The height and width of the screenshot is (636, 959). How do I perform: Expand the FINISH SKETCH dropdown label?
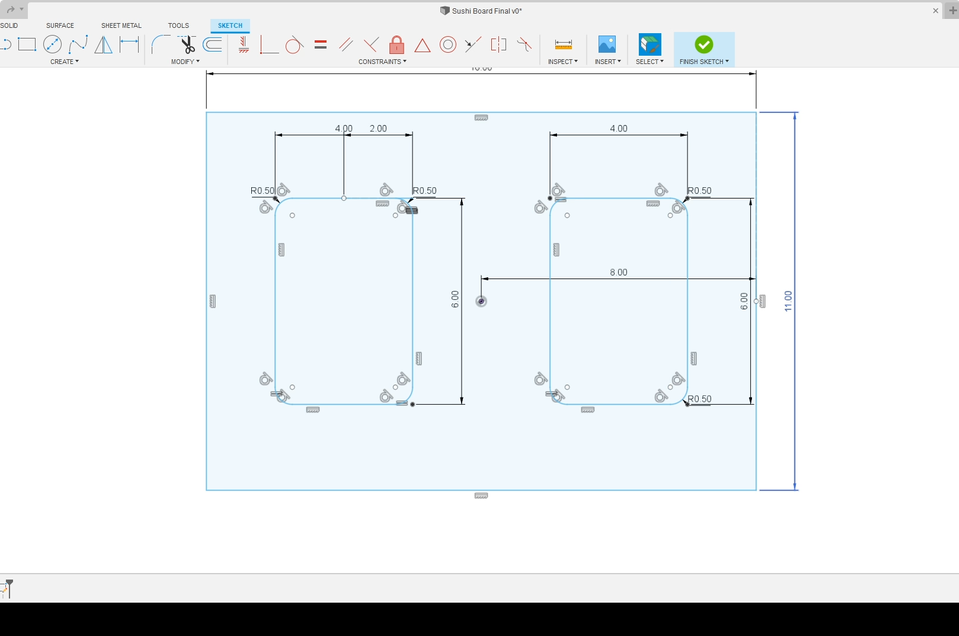(704, 62)
